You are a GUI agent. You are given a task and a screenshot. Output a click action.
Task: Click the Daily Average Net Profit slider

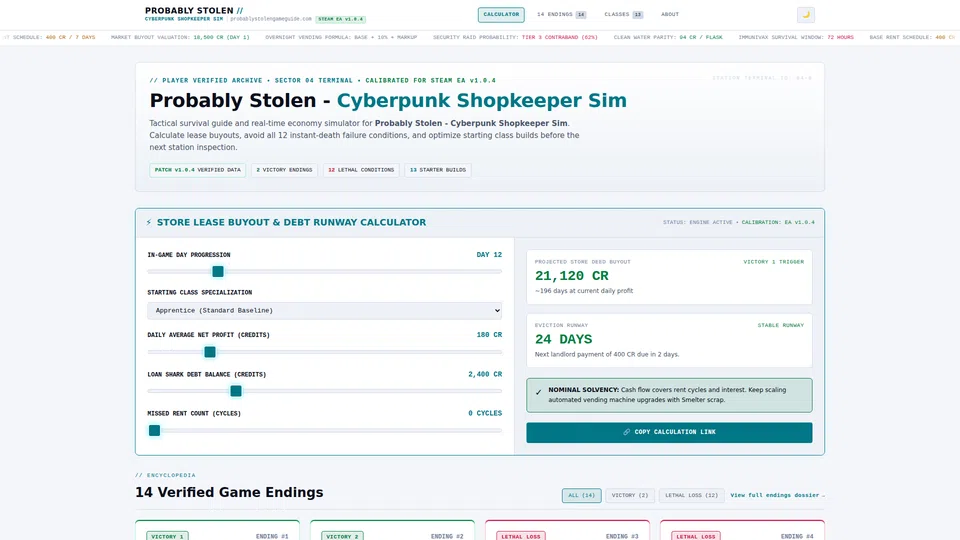pos(324,352)
